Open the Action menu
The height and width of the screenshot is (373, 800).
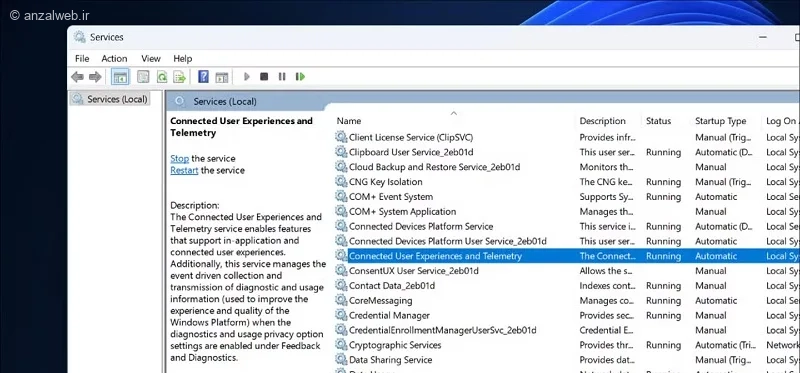click(114, 58)
